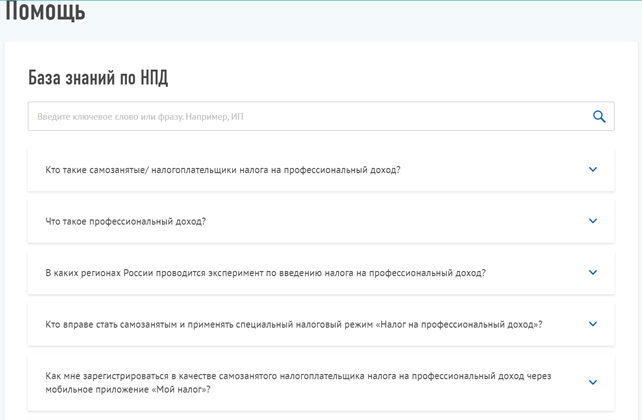Click the 'База знаний по НПД' section title
Image resolution: width=642 pixels, height=420 pixels.
[x=104, y=78]
